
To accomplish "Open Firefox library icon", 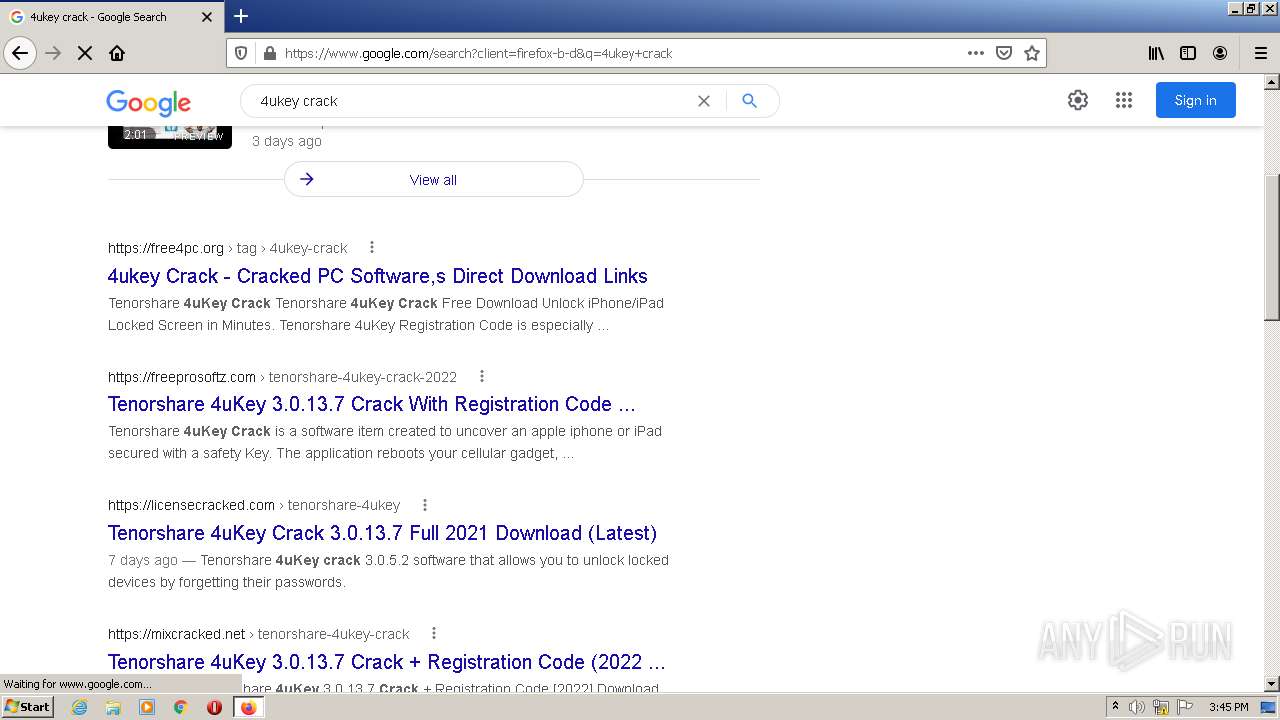I will click(1156, 53).
